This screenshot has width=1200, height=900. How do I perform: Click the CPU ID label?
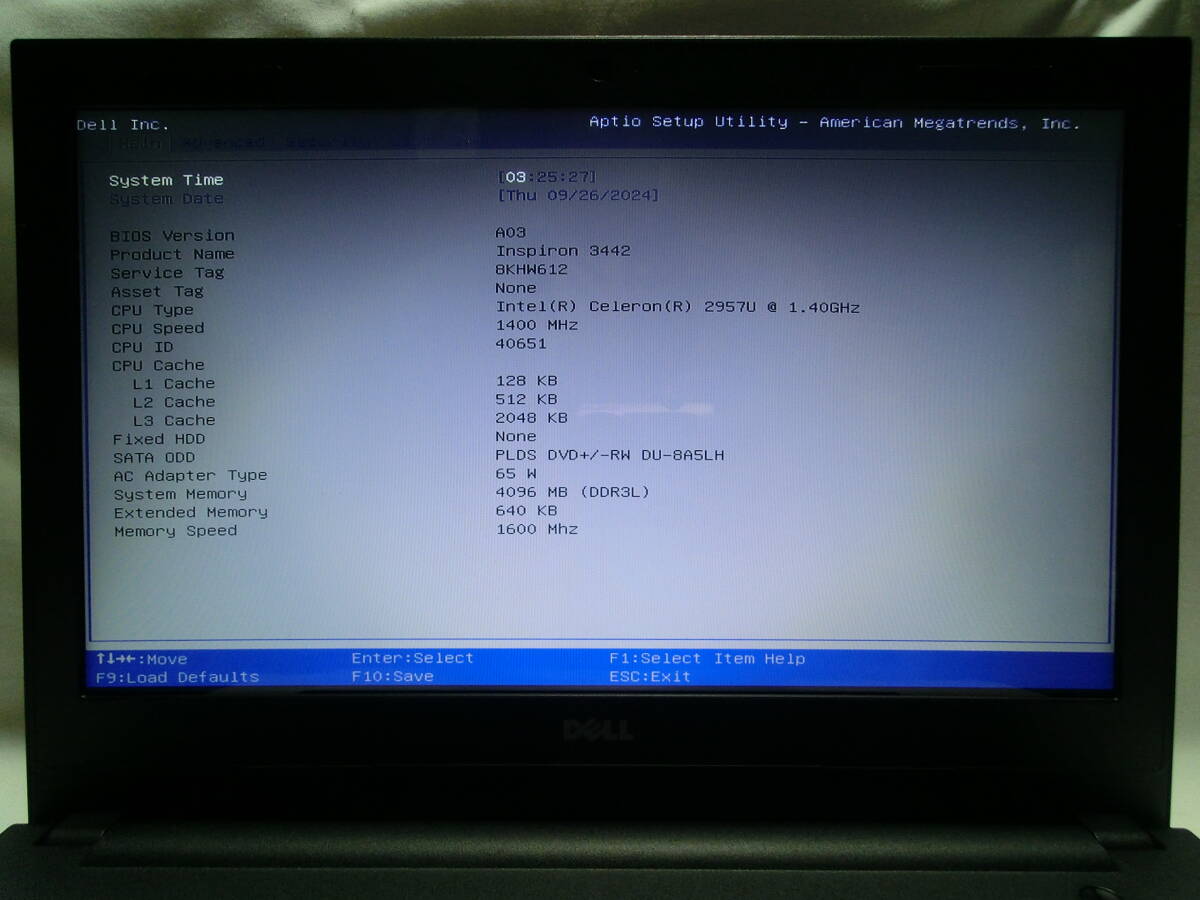click(142, 347)
